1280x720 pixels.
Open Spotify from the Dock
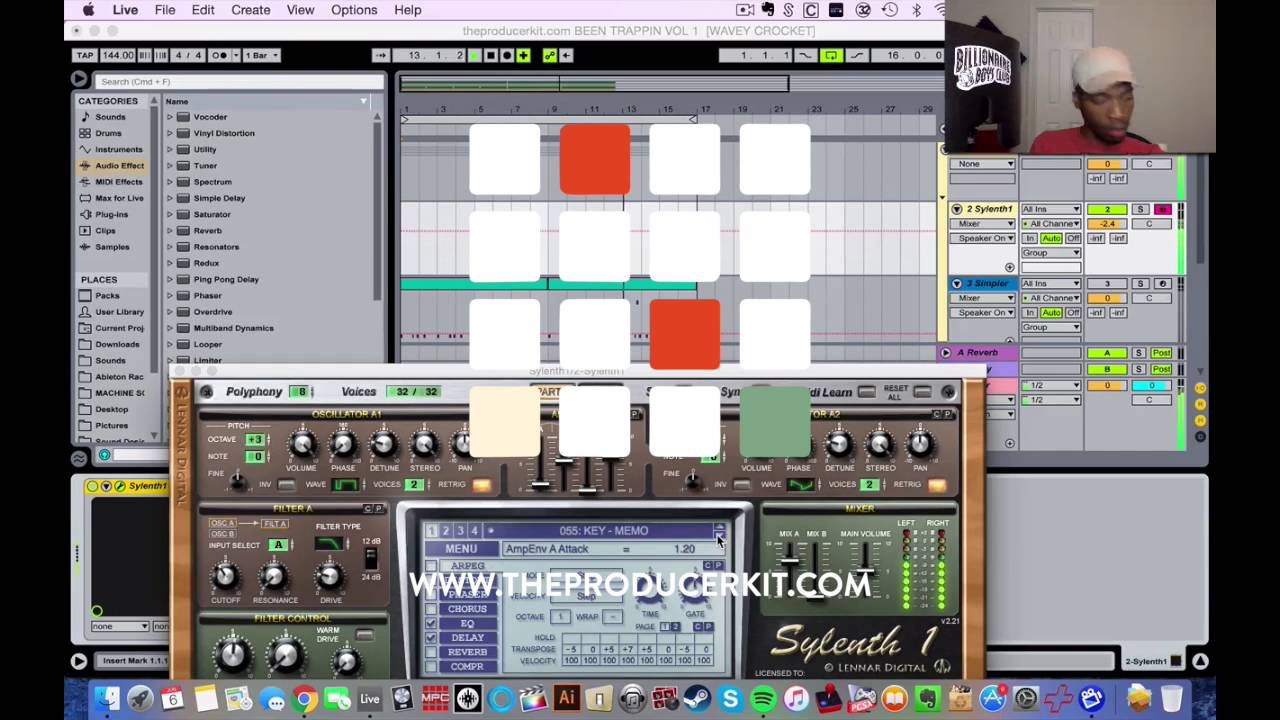(x=762, y=698)
